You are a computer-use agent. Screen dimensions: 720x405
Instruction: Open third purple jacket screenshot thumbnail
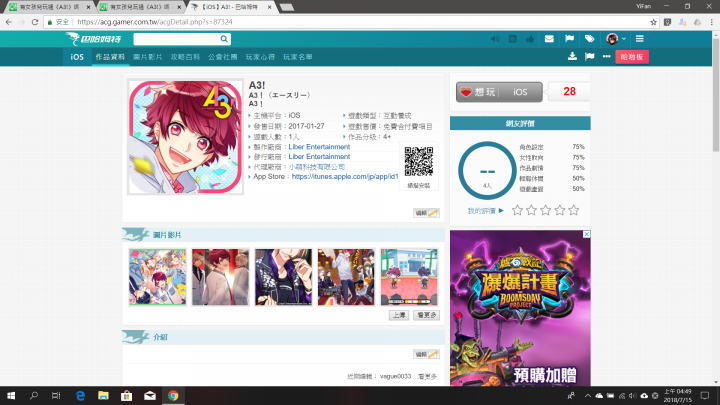click(x=283, y=277)
